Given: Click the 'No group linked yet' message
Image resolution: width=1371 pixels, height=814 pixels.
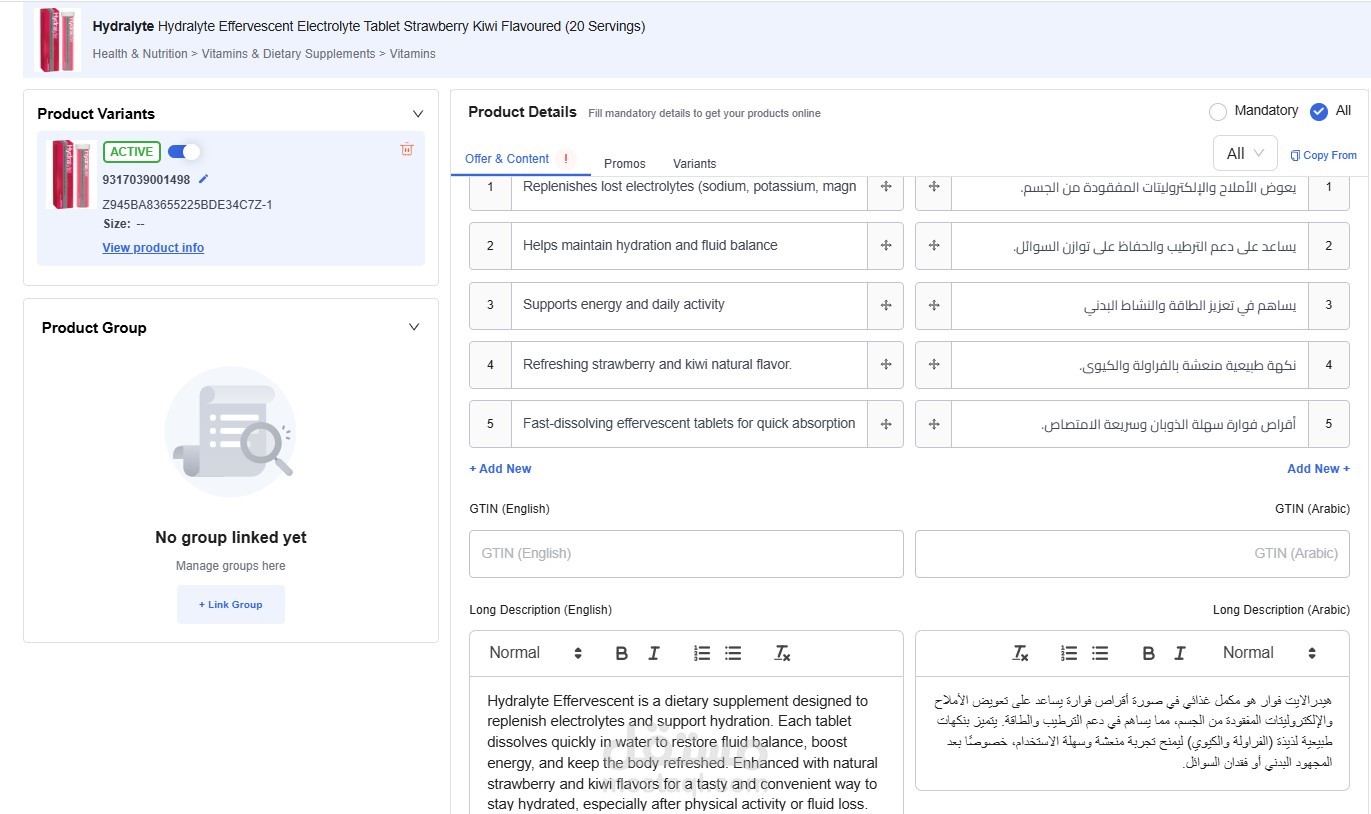Looking at the screenshot, I should (x=231, y=538).
